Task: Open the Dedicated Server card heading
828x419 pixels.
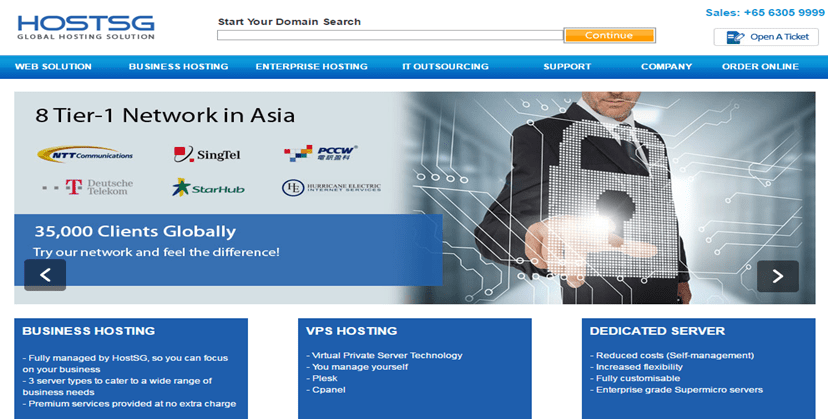Action: [657, 331]
